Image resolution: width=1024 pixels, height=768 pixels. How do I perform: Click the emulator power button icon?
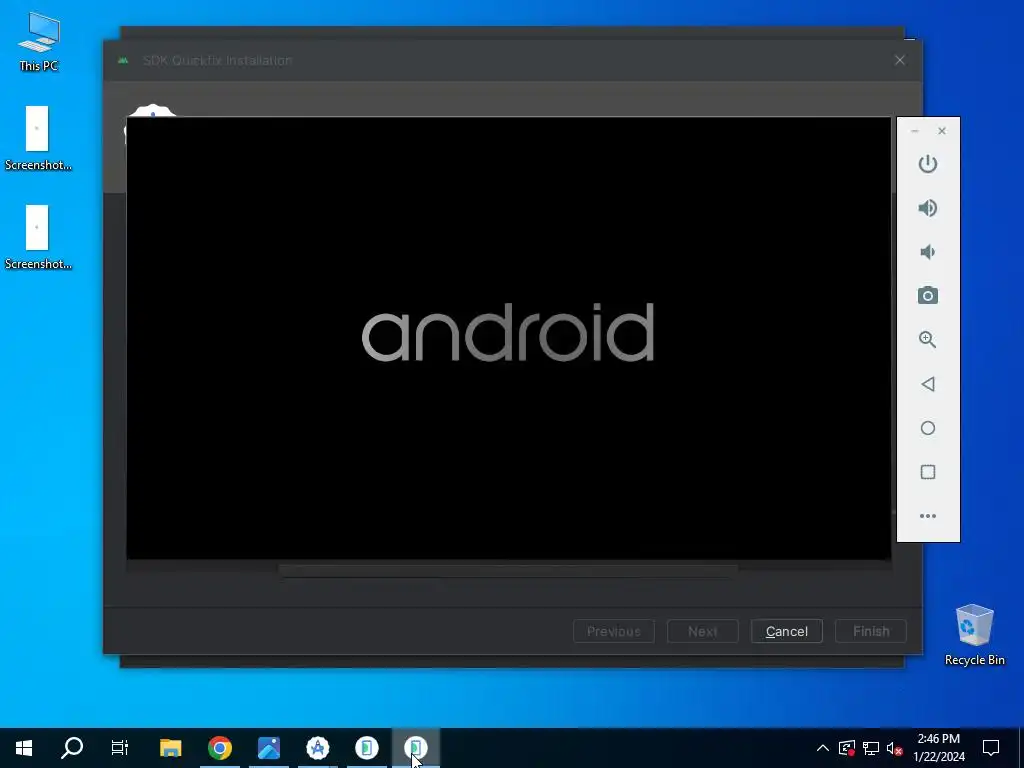tap(927, 163)
